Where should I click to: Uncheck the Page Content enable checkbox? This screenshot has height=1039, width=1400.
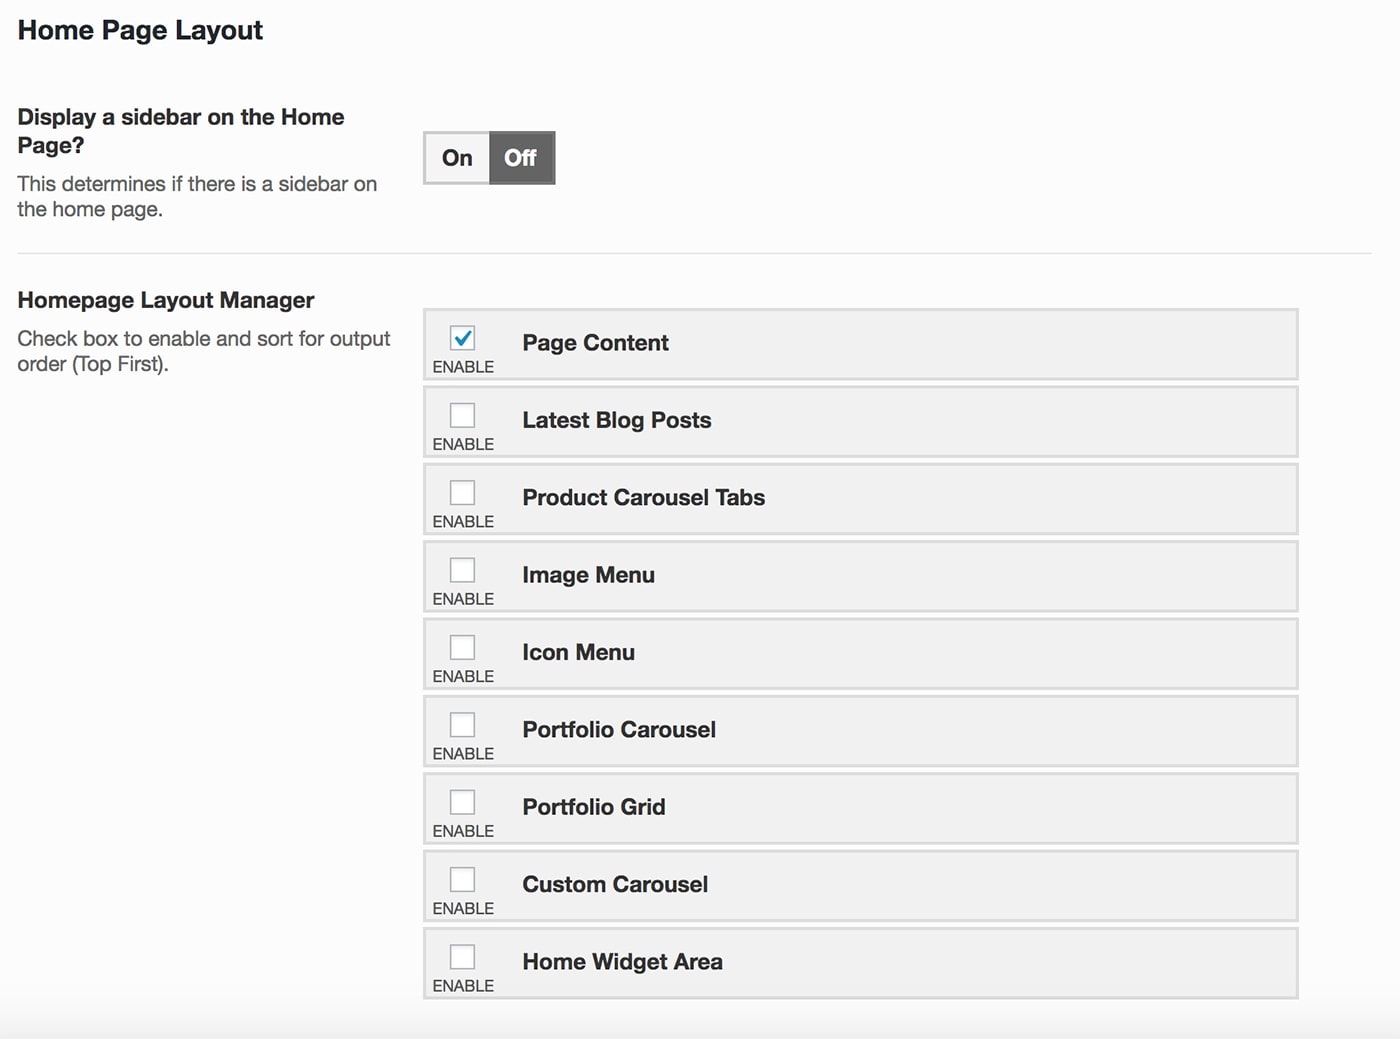coord(462,338)
